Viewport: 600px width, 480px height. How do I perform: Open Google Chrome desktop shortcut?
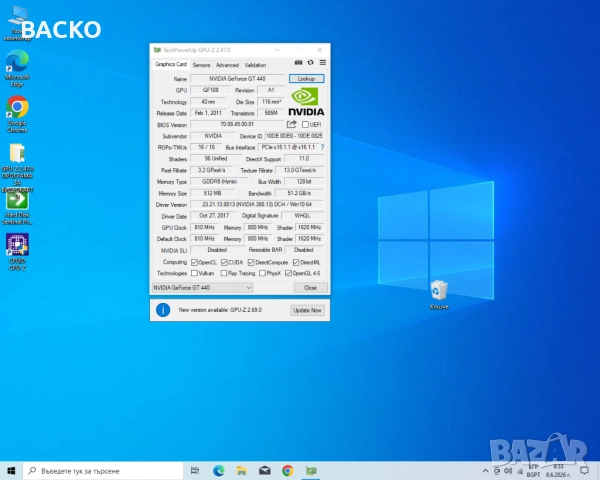pos(17,114)
